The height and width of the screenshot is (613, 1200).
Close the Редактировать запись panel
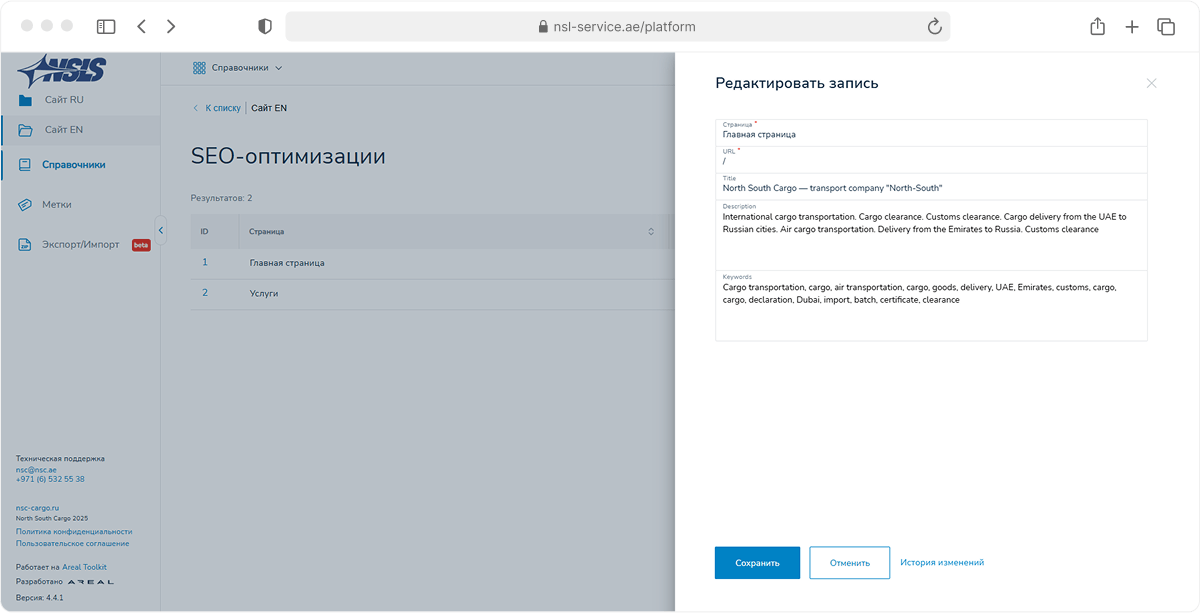point(1151,83)
